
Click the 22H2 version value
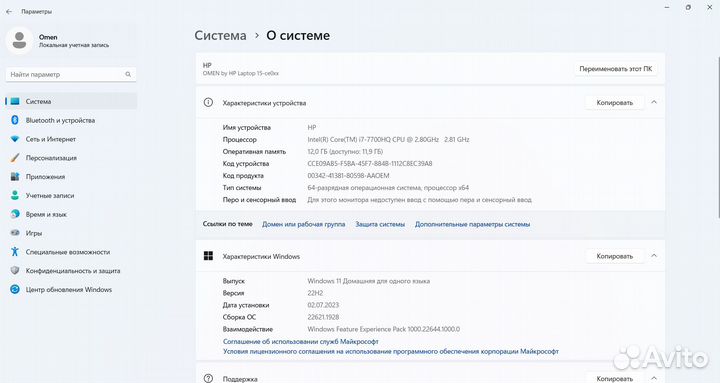click(315, 293)
